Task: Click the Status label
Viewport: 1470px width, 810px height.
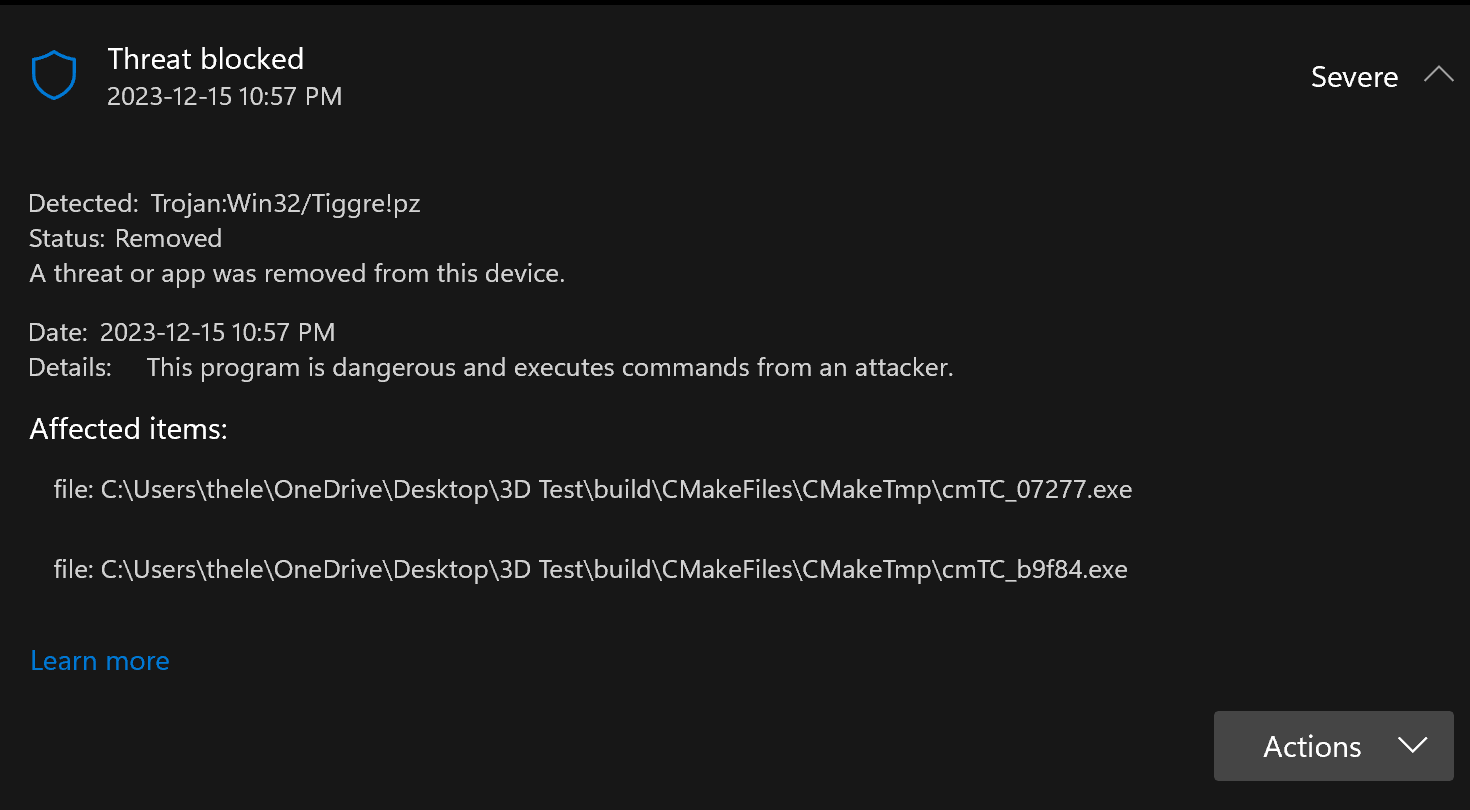Action: coord(67,239)
